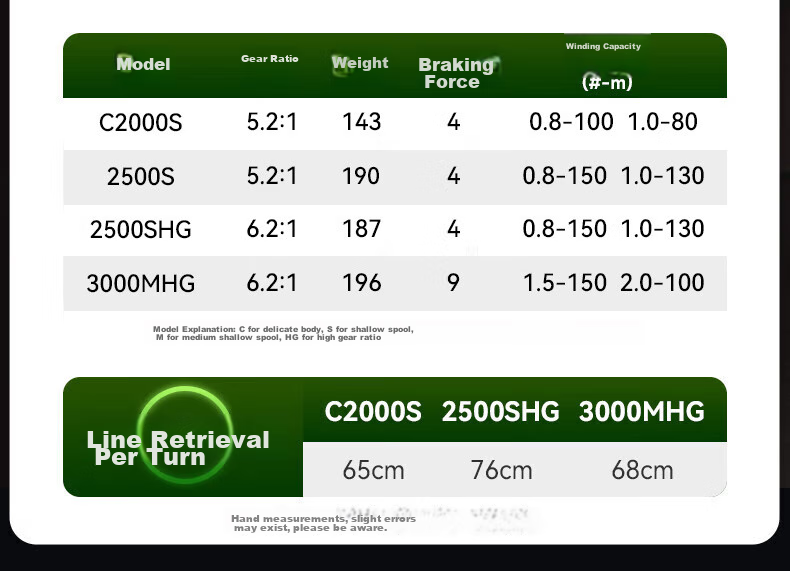Click winding capacity '0.8-100'
This screenshot has width=790, height=571.
[571, 122]
